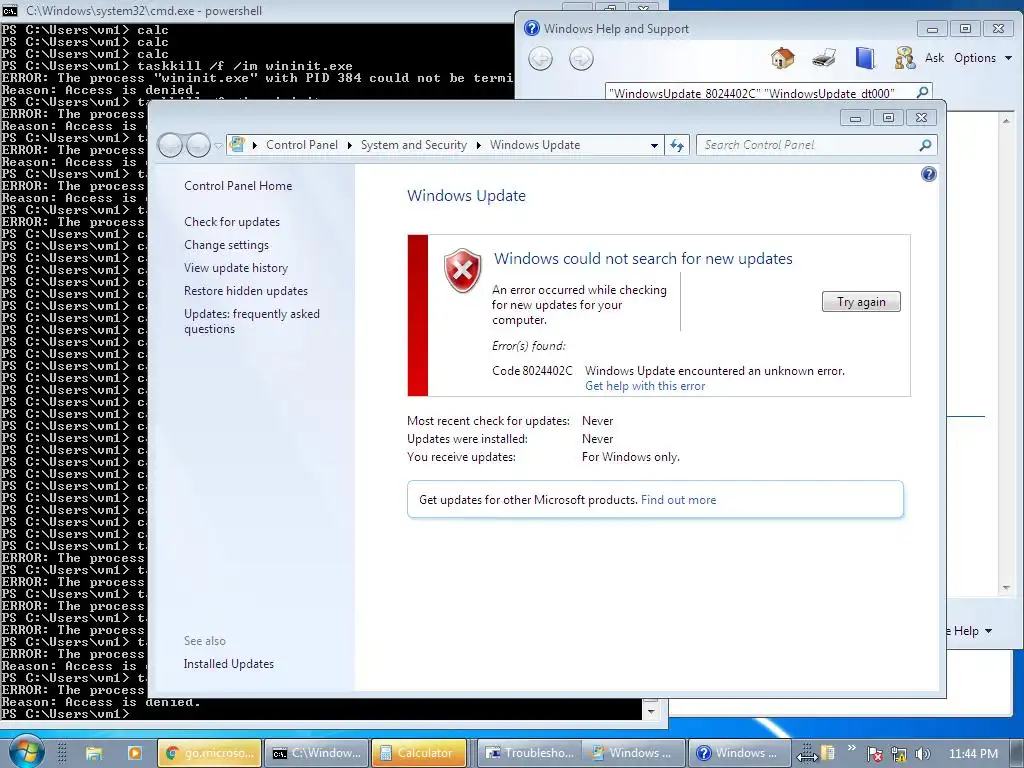
Task: Click desktop folder icon near tray
Action: pyautogui.click(x=828, y=753)
